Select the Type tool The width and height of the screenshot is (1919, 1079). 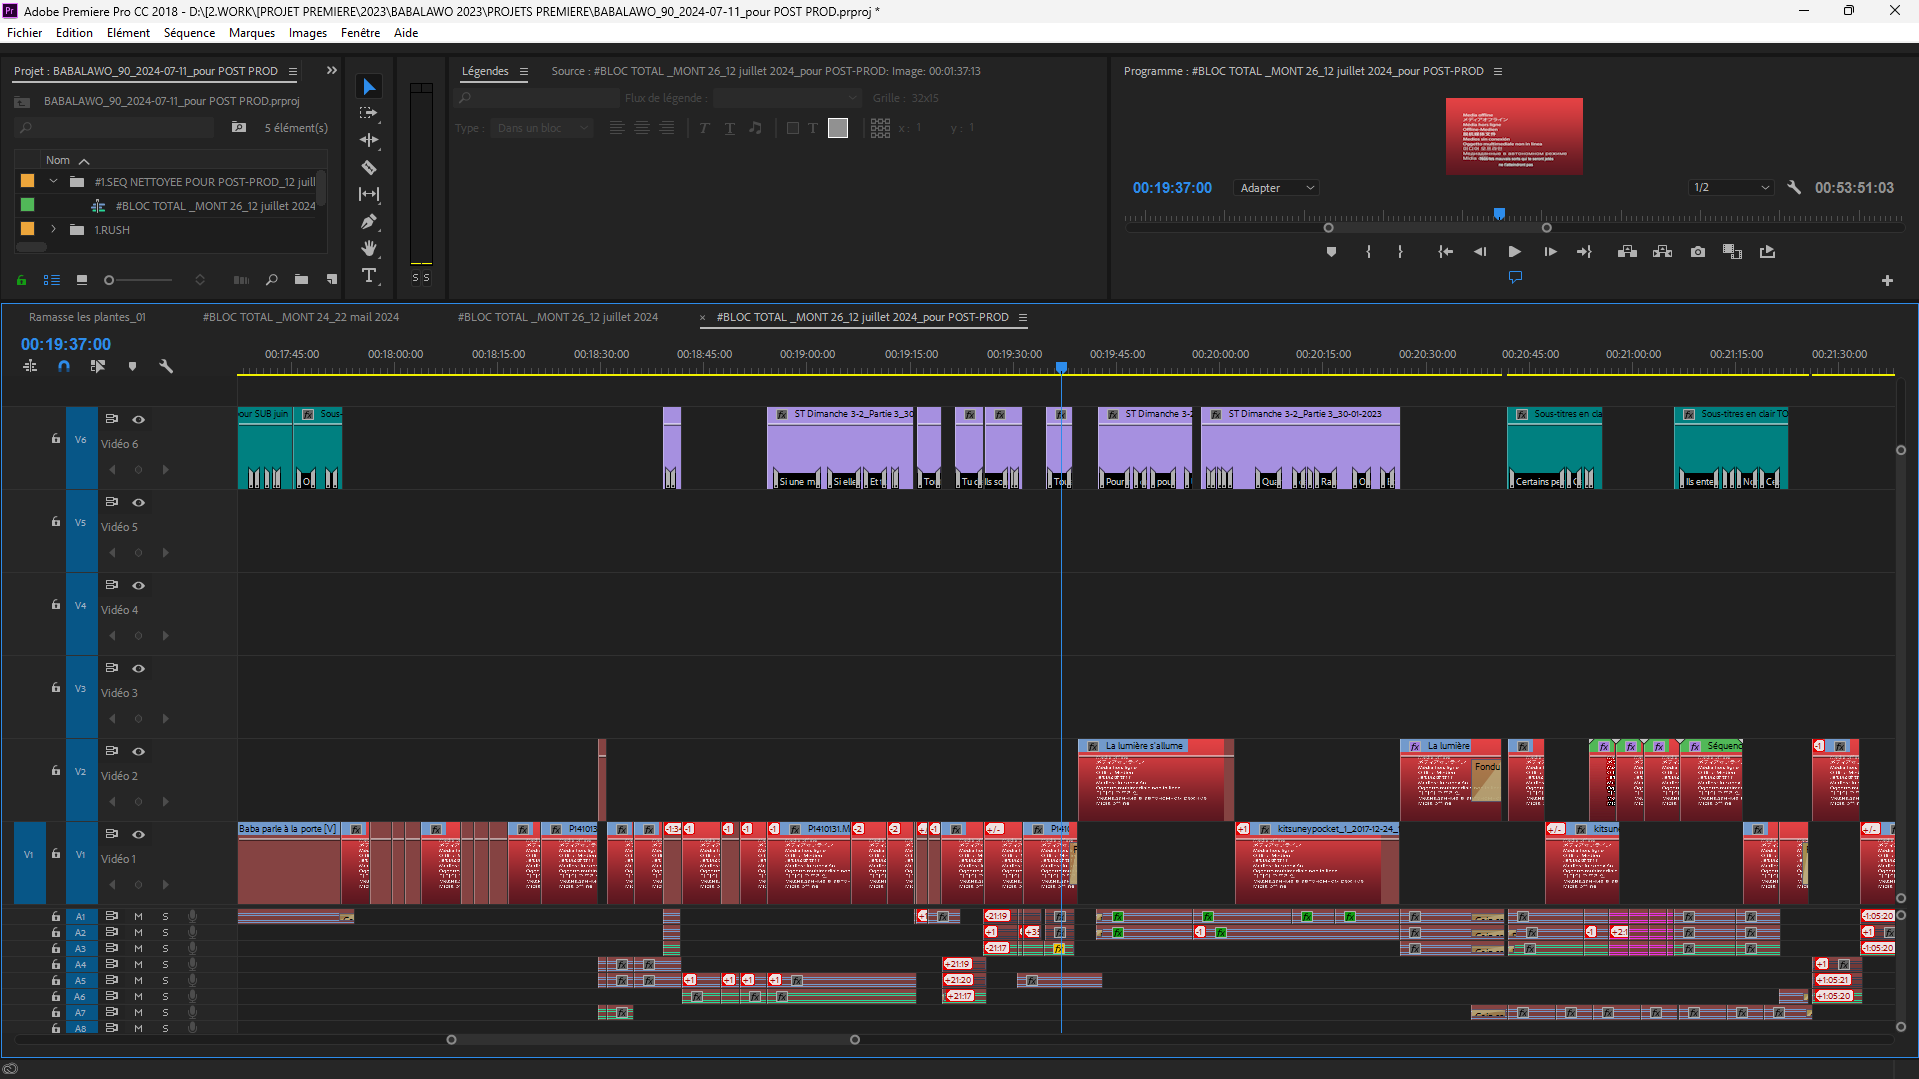coord(369,276)
